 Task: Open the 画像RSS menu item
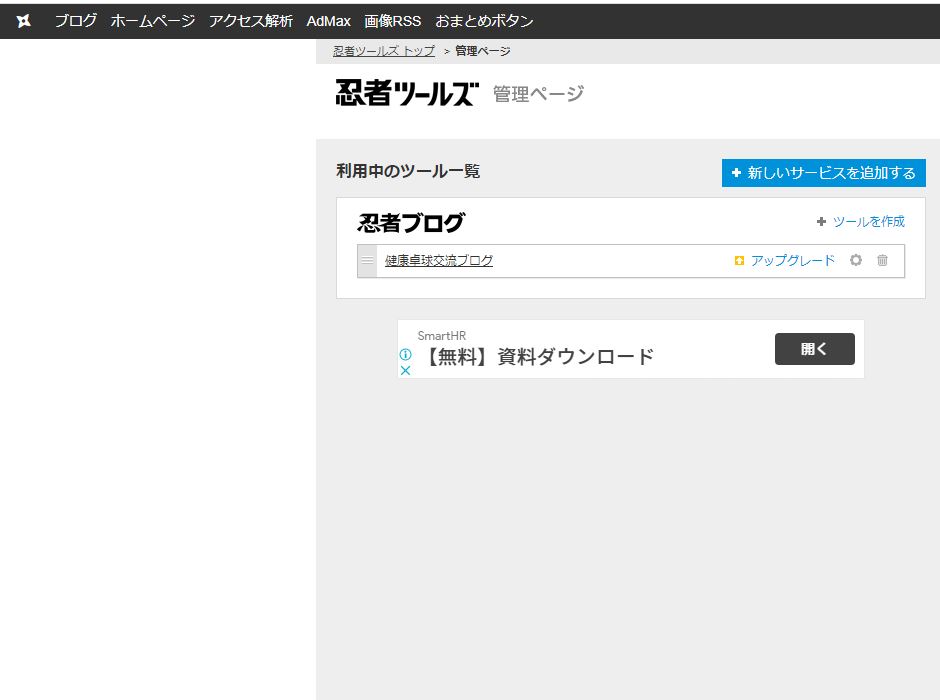point(393,21)
